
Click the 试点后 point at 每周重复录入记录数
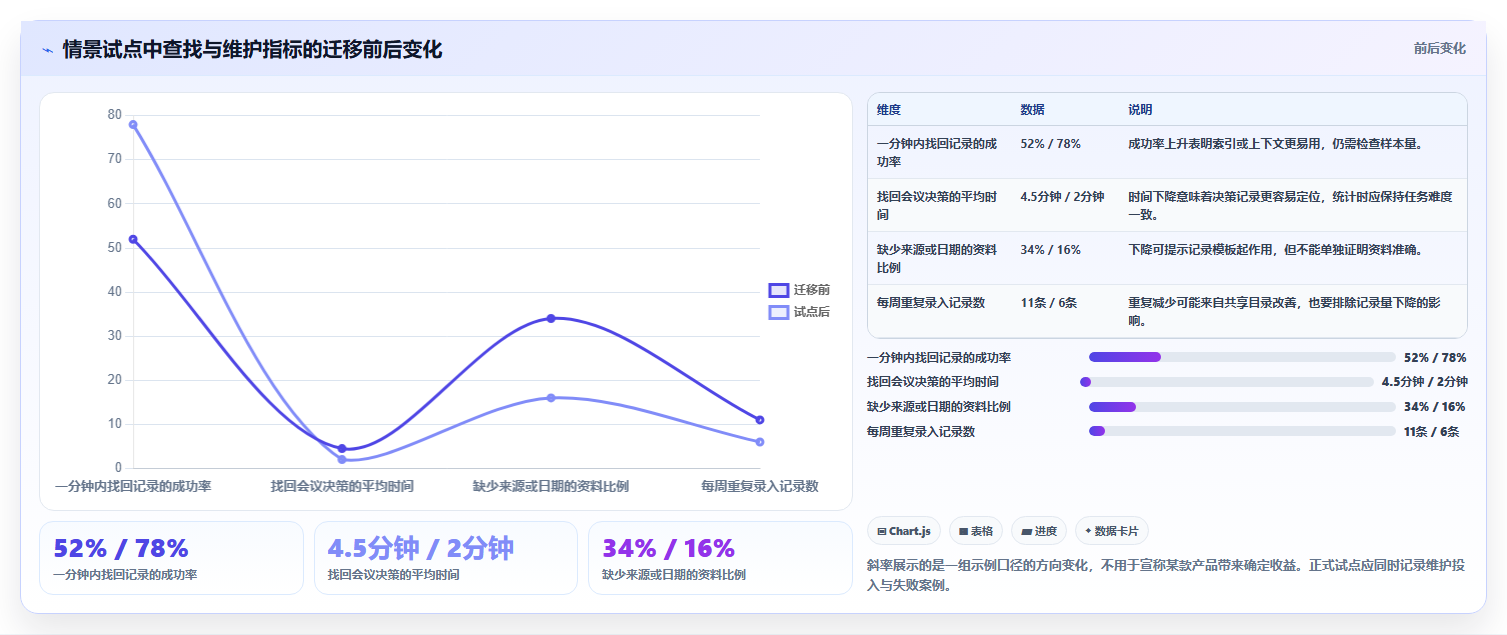(x=760, y=442)
